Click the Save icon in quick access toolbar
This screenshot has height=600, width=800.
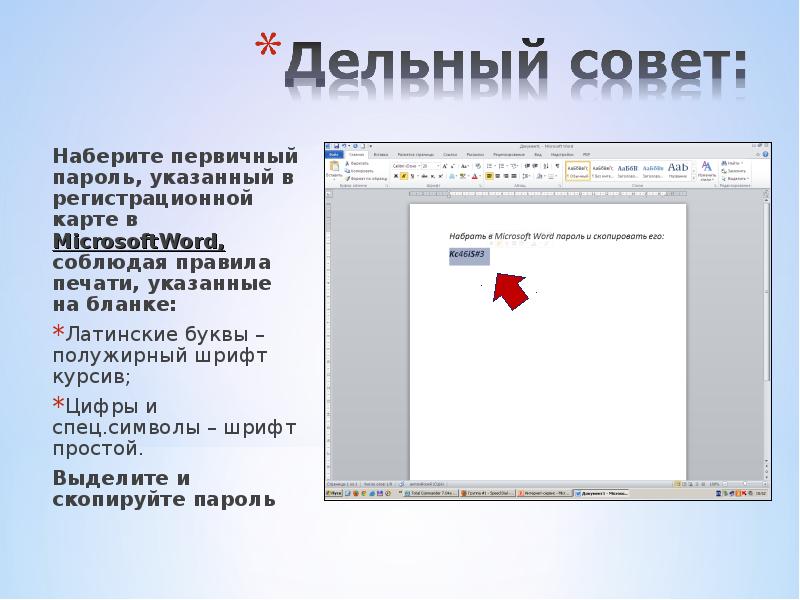coord(336,146)
